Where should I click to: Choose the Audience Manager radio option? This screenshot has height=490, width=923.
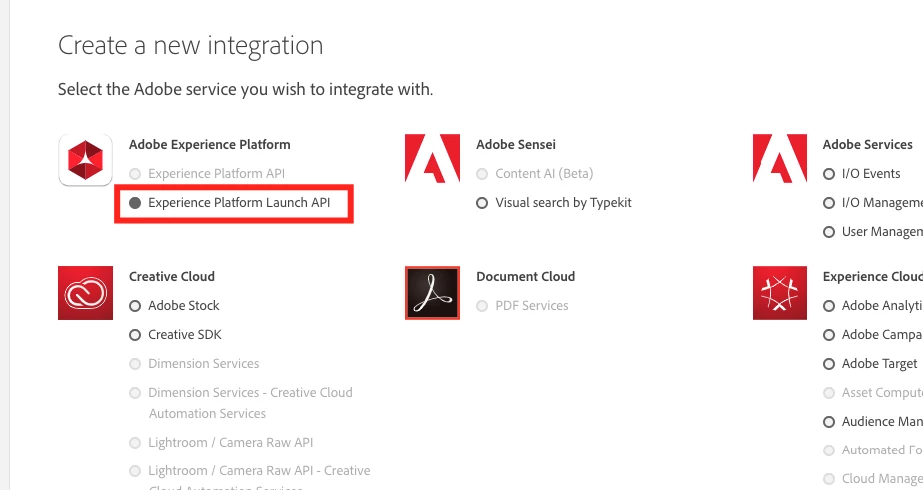tap(829, 422)
